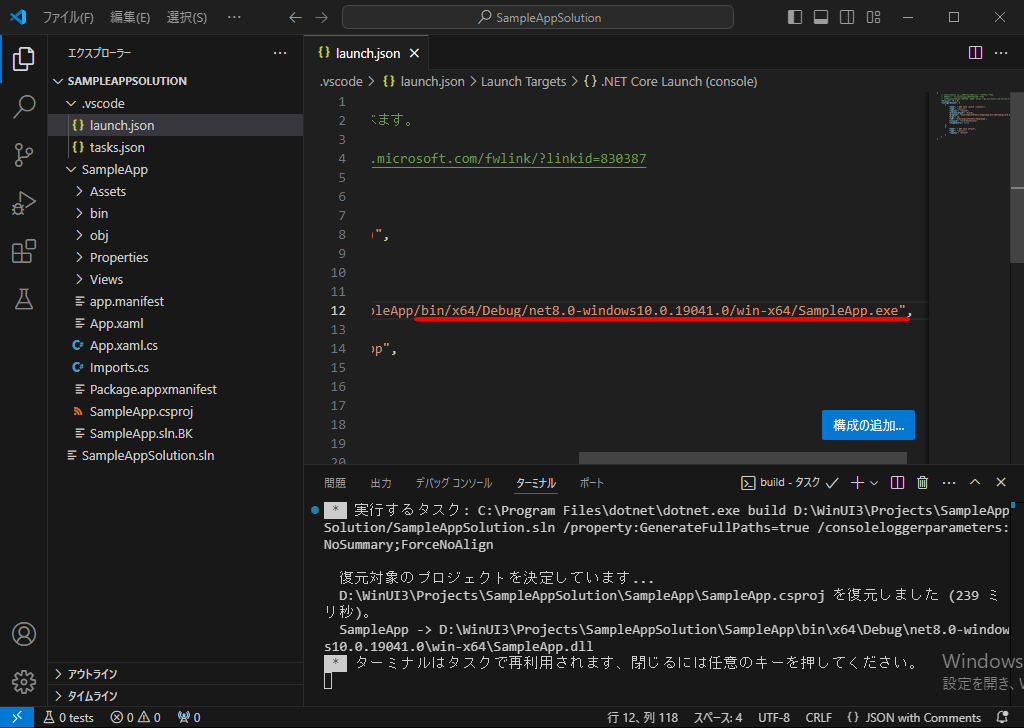Open editor more actions menu
Screen dimensions: 1024x728
click(x=1000, y=53)
